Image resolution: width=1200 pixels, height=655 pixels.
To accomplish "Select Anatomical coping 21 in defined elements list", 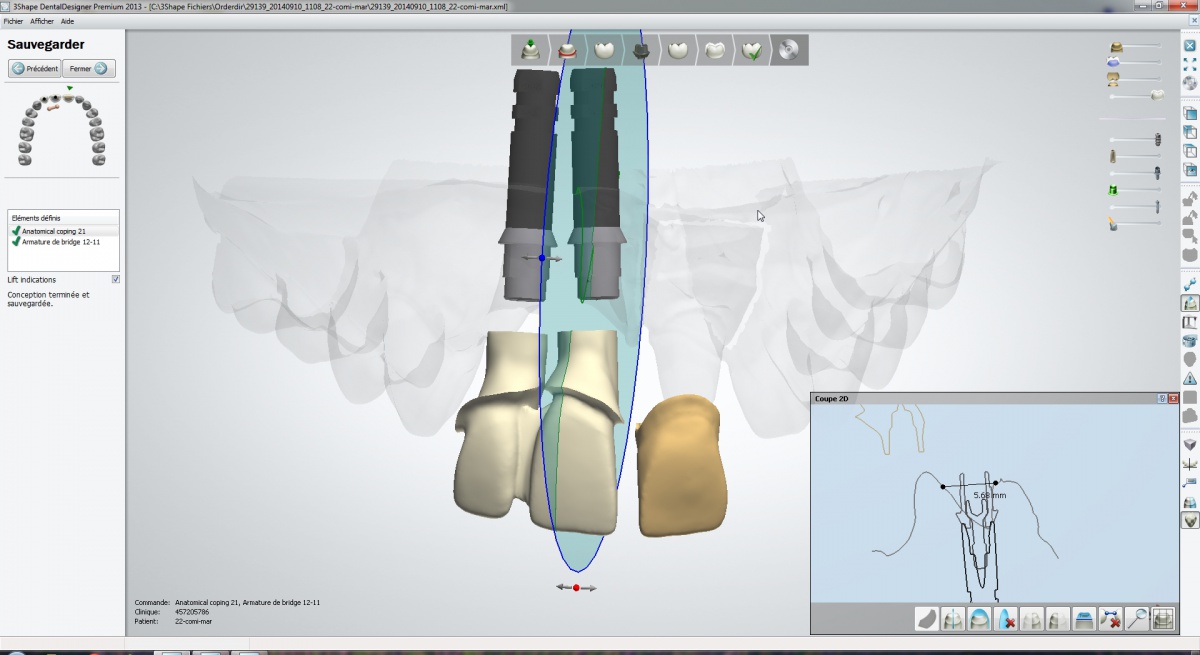I will (x=63, y=231).
